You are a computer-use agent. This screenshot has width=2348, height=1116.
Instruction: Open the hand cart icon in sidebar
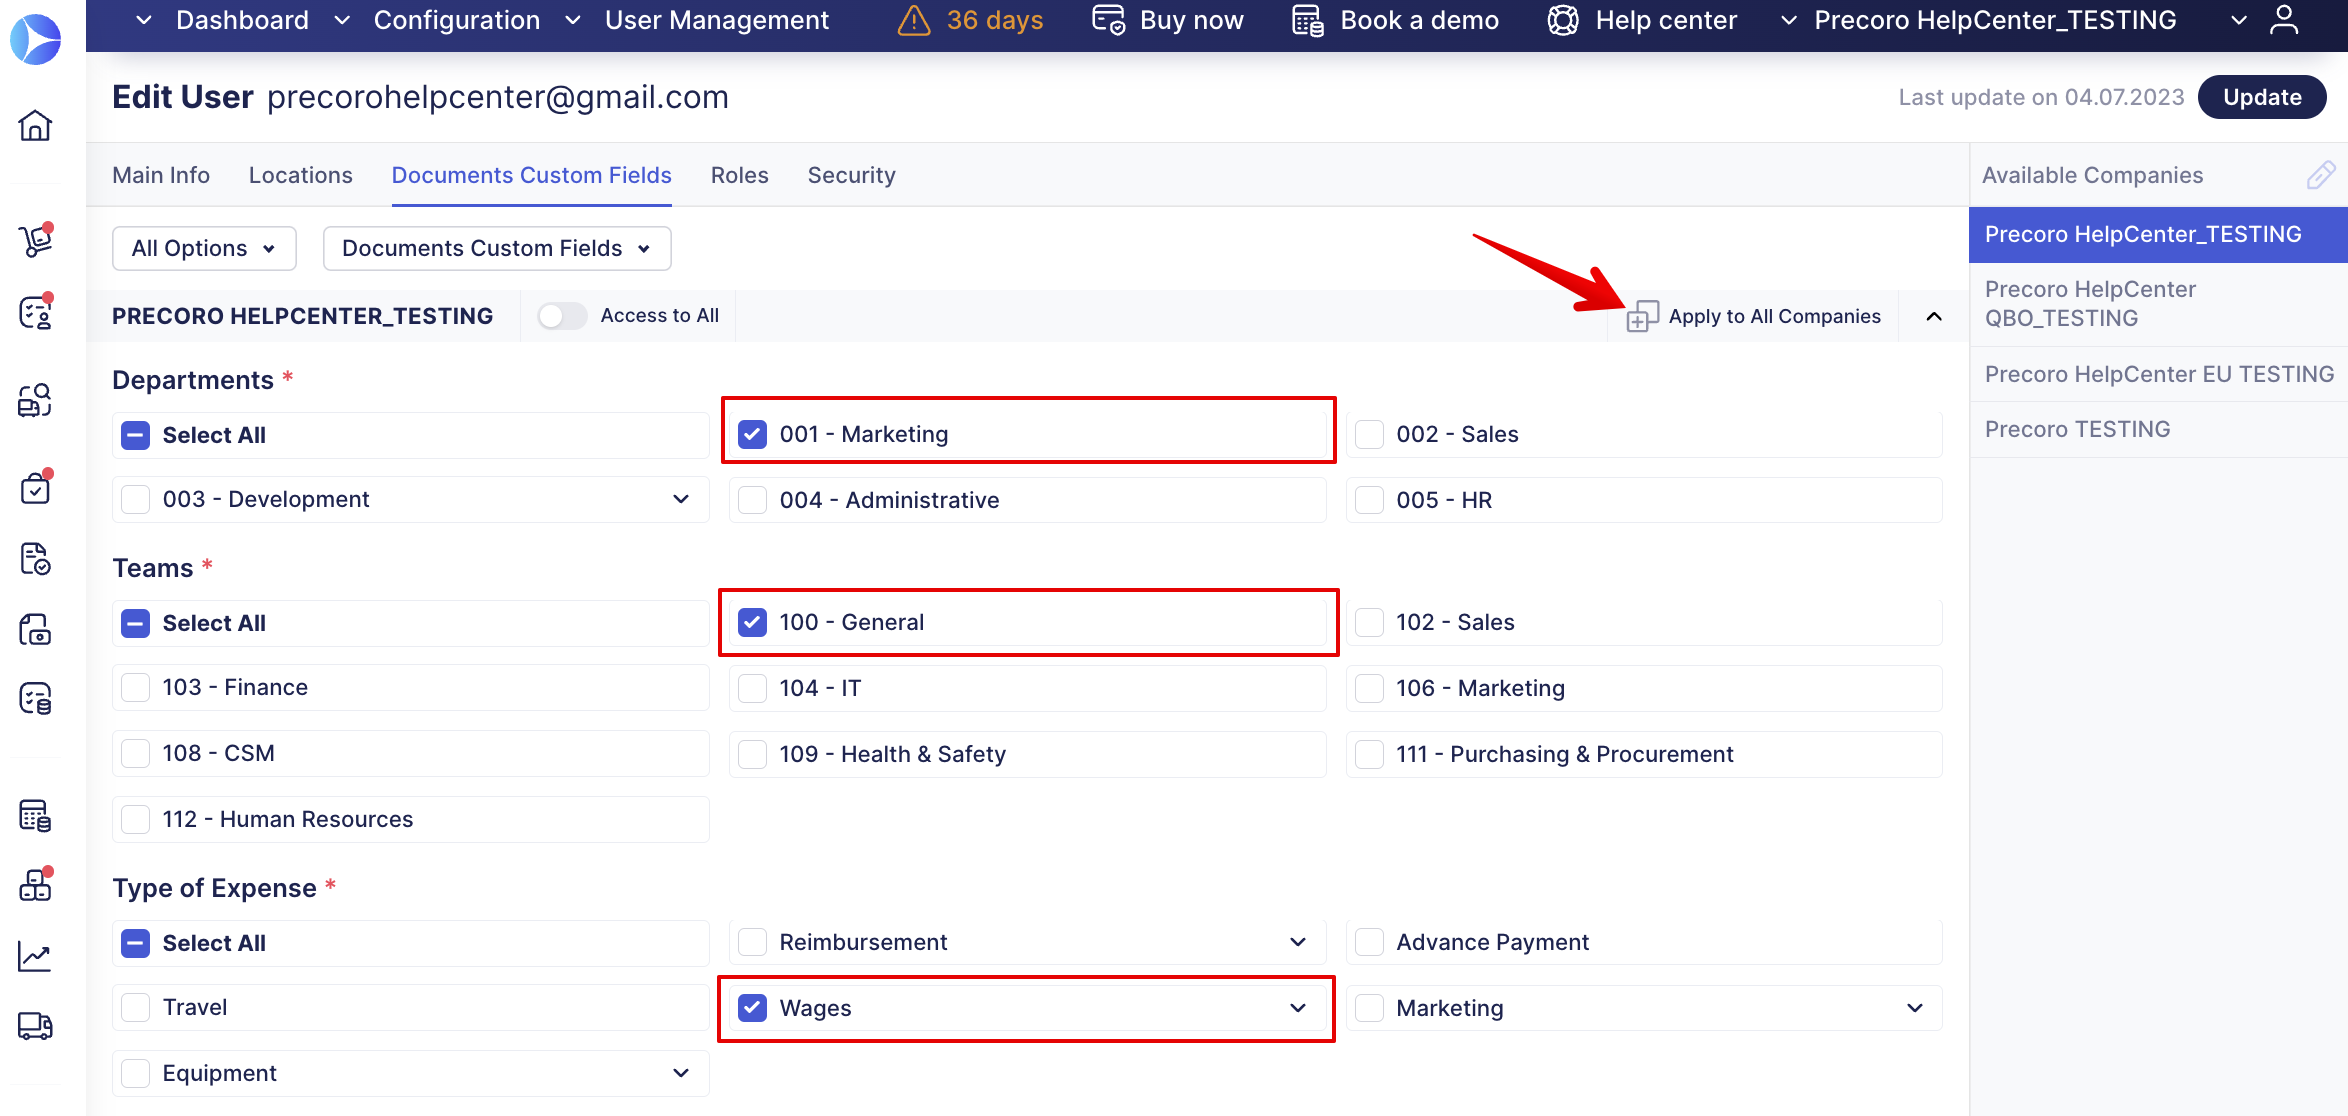(35, 240)
